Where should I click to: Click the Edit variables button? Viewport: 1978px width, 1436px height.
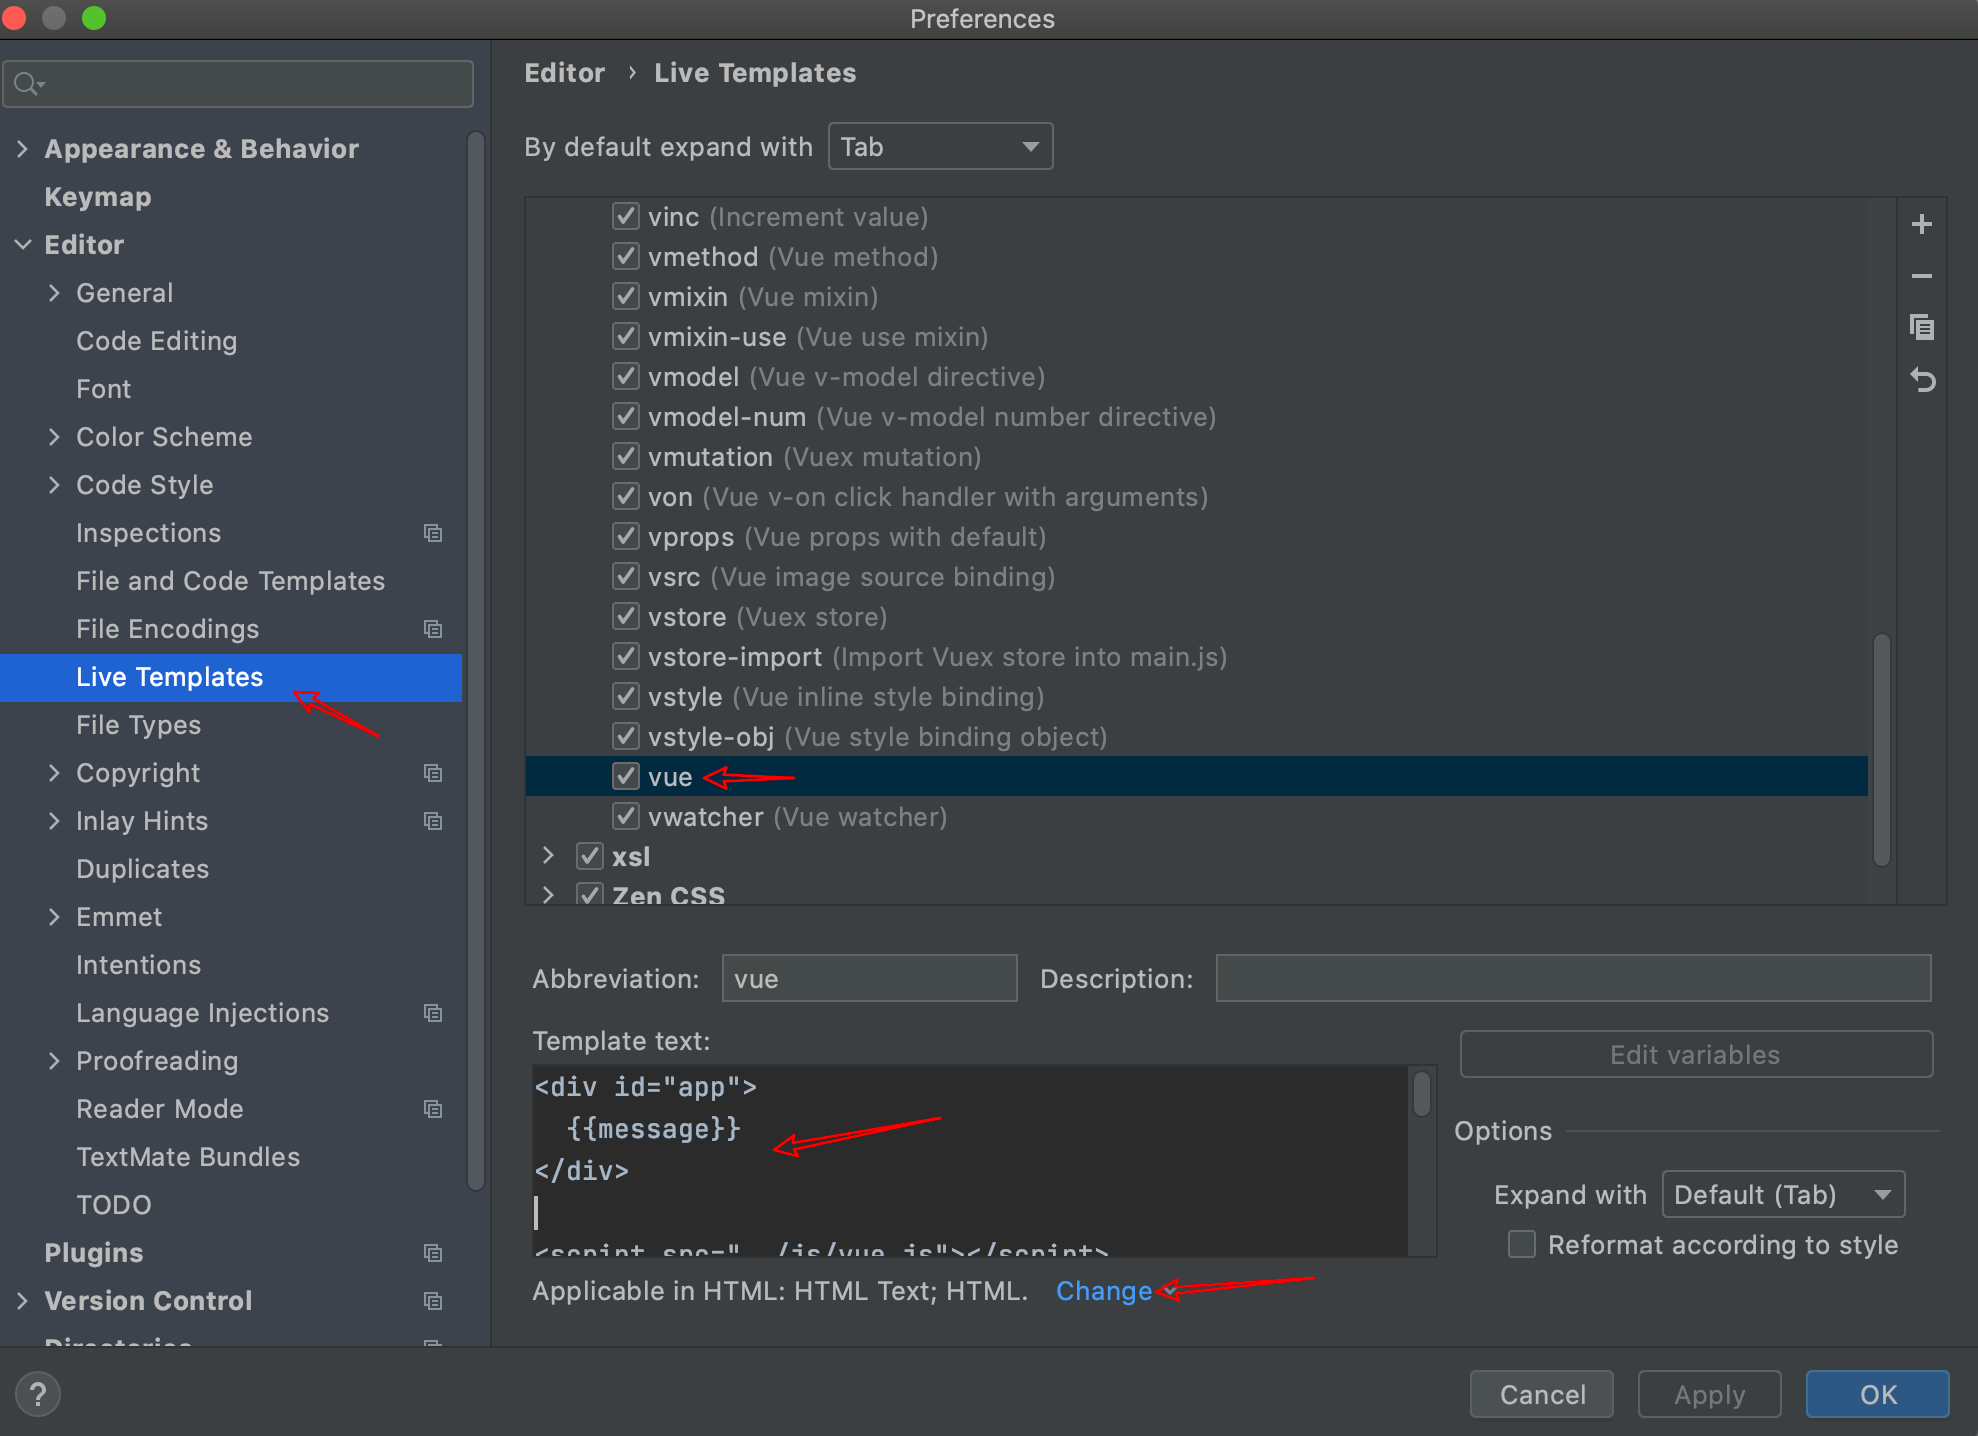[1696, 1054]
